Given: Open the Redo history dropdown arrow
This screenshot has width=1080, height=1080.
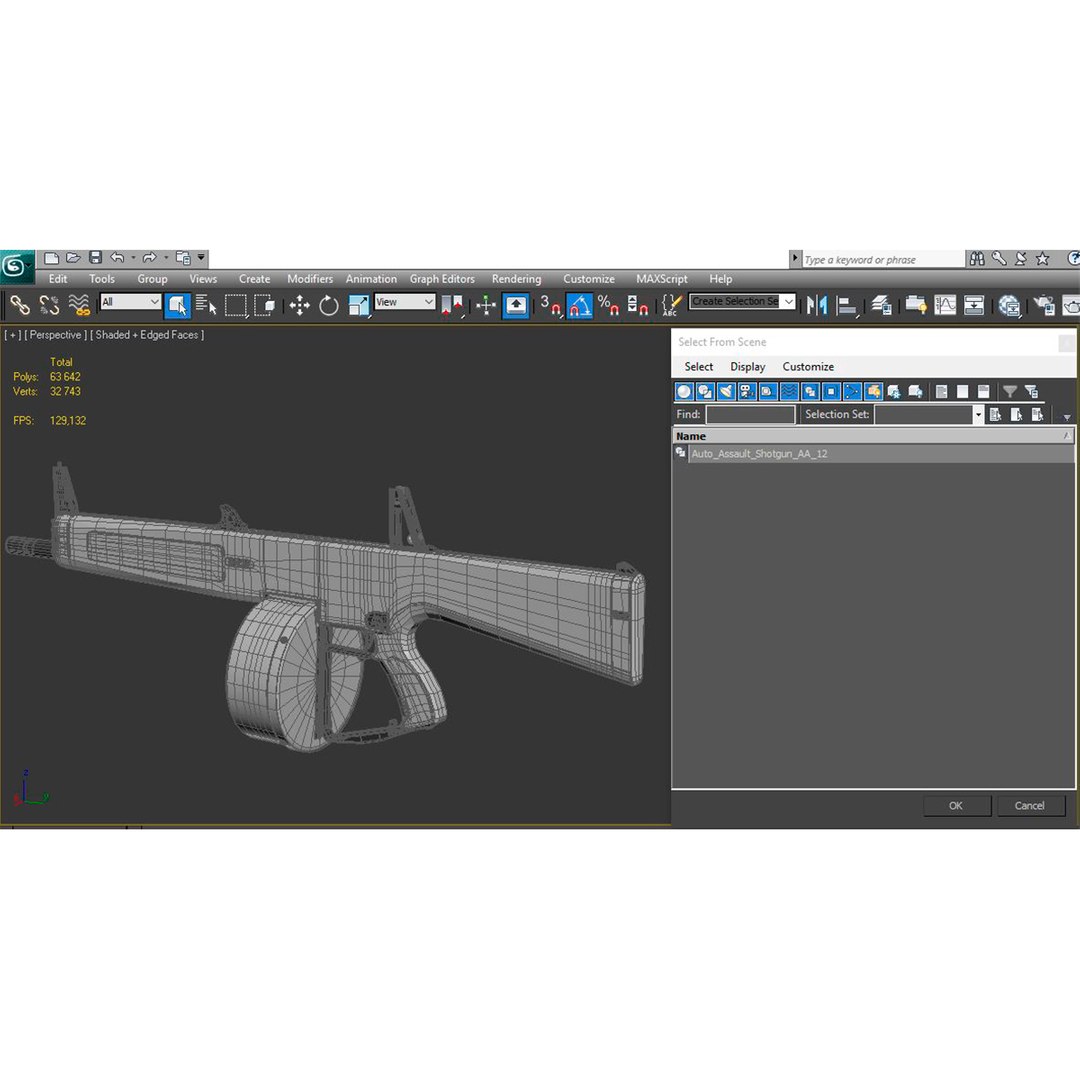Looking at the screenshot, I should tap(165, 258).
